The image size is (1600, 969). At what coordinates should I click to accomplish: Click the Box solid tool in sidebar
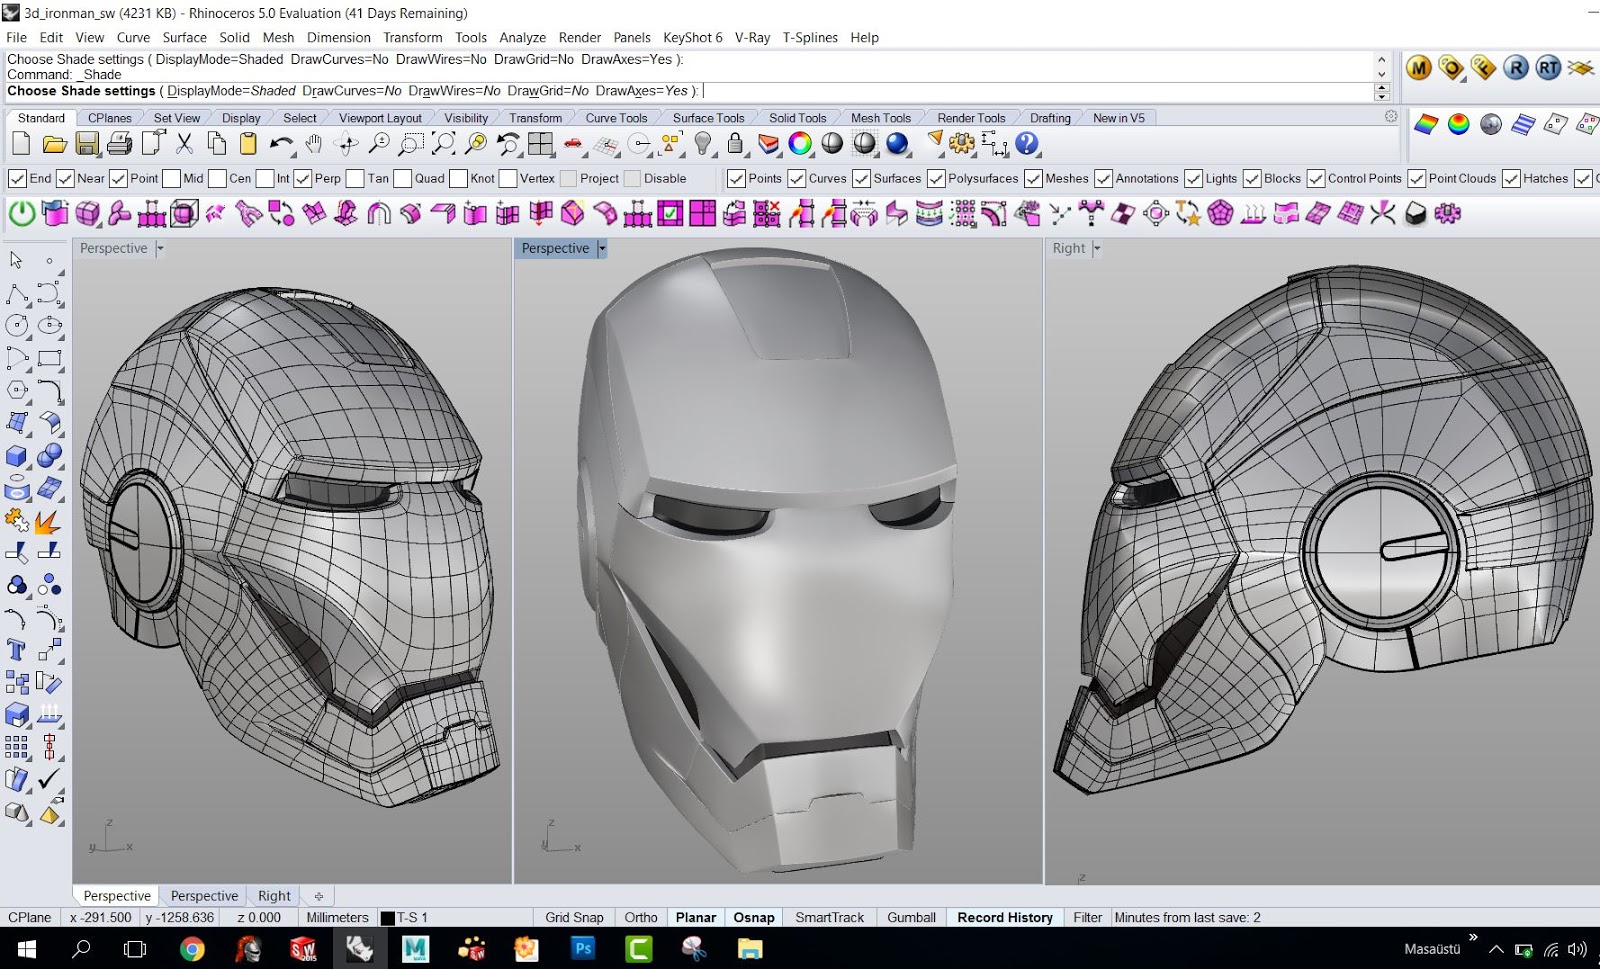(16, 456)
